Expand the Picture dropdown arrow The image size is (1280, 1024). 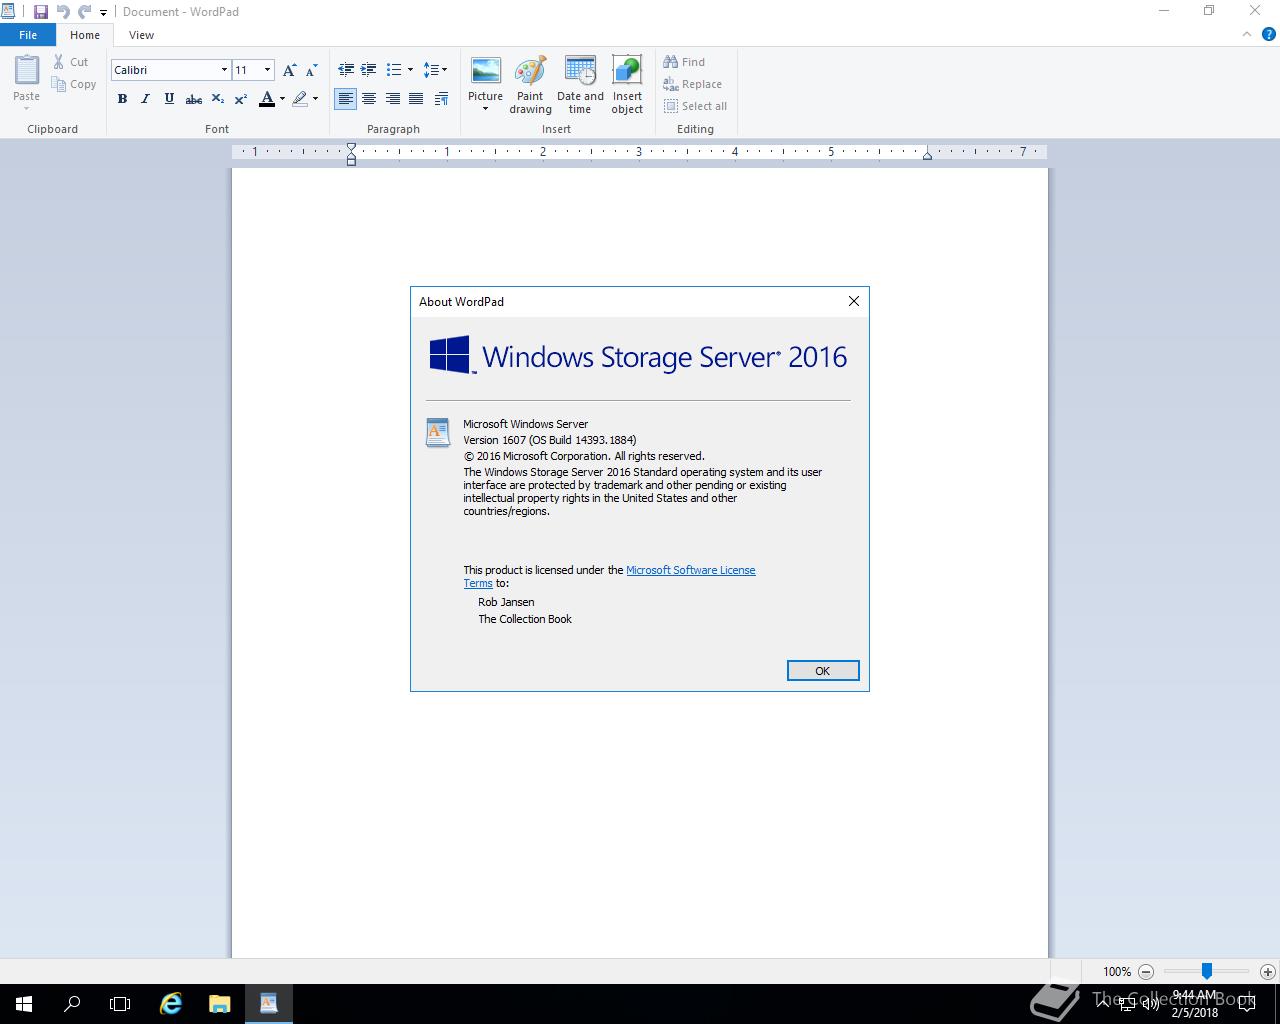(x=485, y=109)
